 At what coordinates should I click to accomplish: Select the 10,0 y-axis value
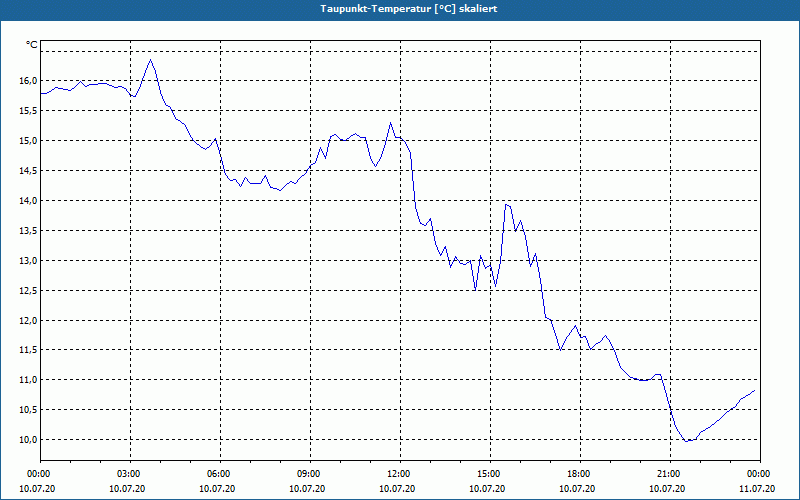[29, 440]
